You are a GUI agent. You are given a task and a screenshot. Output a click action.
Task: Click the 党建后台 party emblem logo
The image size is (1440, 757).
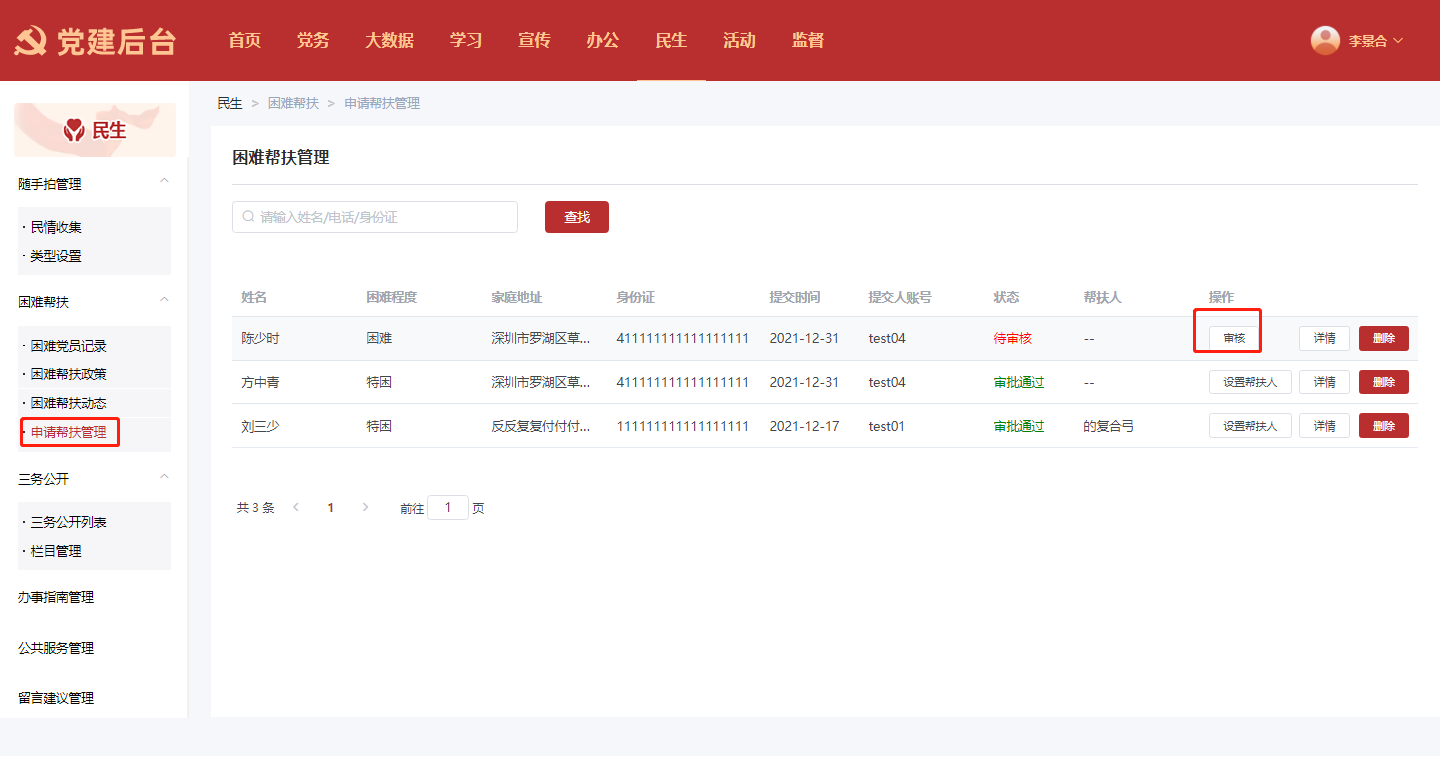tap(30, 42)
